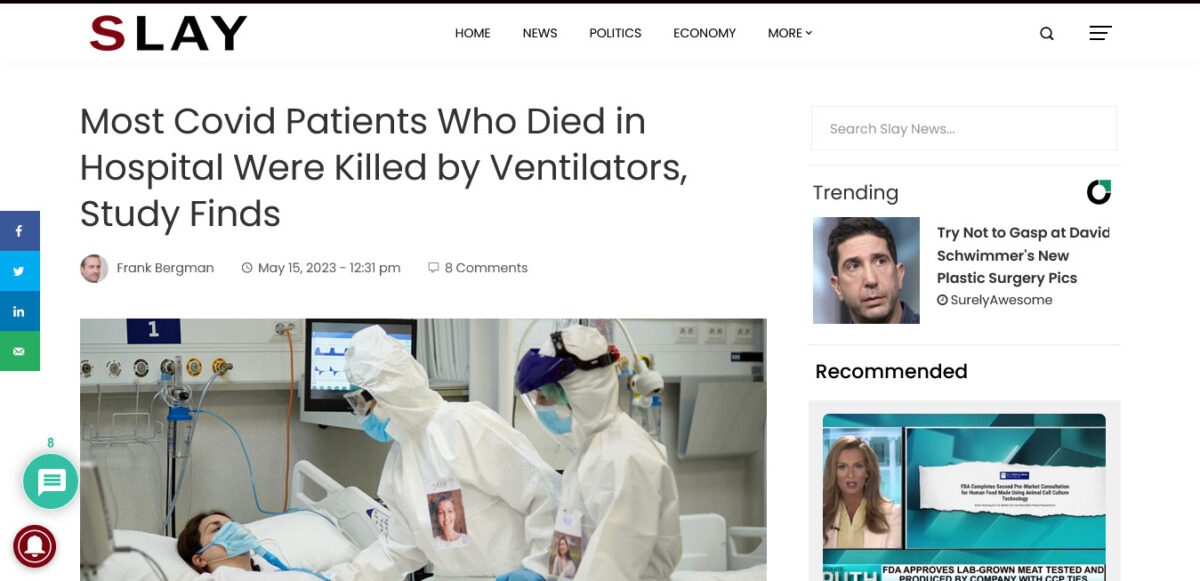Open the recommended lab-grown meat video thumbnail
1200x581 pixels.
coord(964,497)
